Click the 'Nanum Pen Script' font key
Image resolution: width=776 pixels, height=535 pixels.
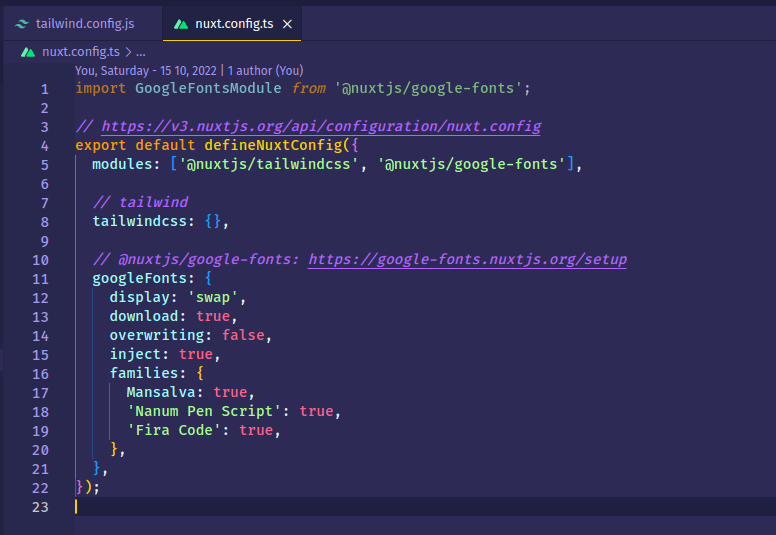coord(203,411)
